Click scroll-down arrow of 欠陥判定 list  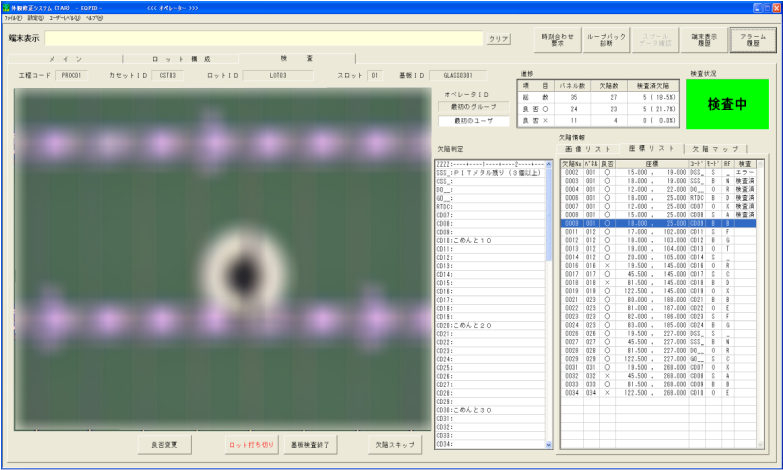(548, 444)
